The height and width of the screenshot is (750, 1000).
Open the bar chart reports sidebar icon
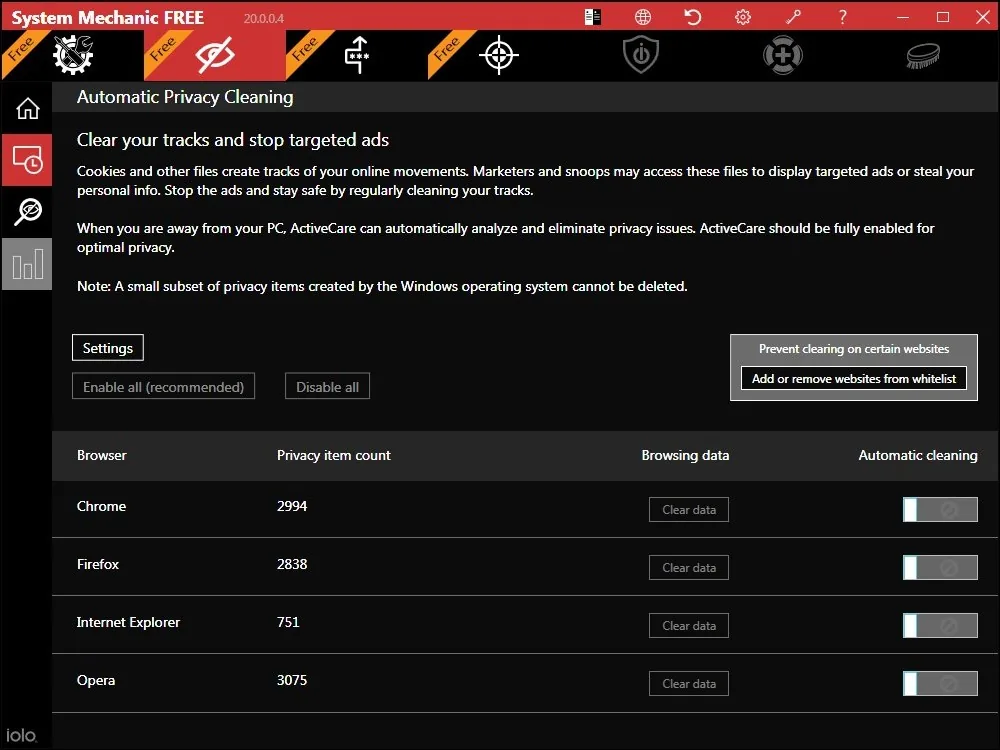point(27,264)
